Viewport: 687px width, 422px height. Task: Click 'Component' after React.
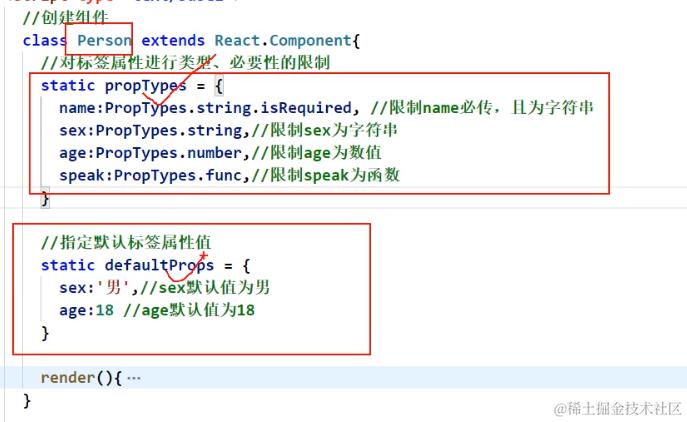pos(310,40)
